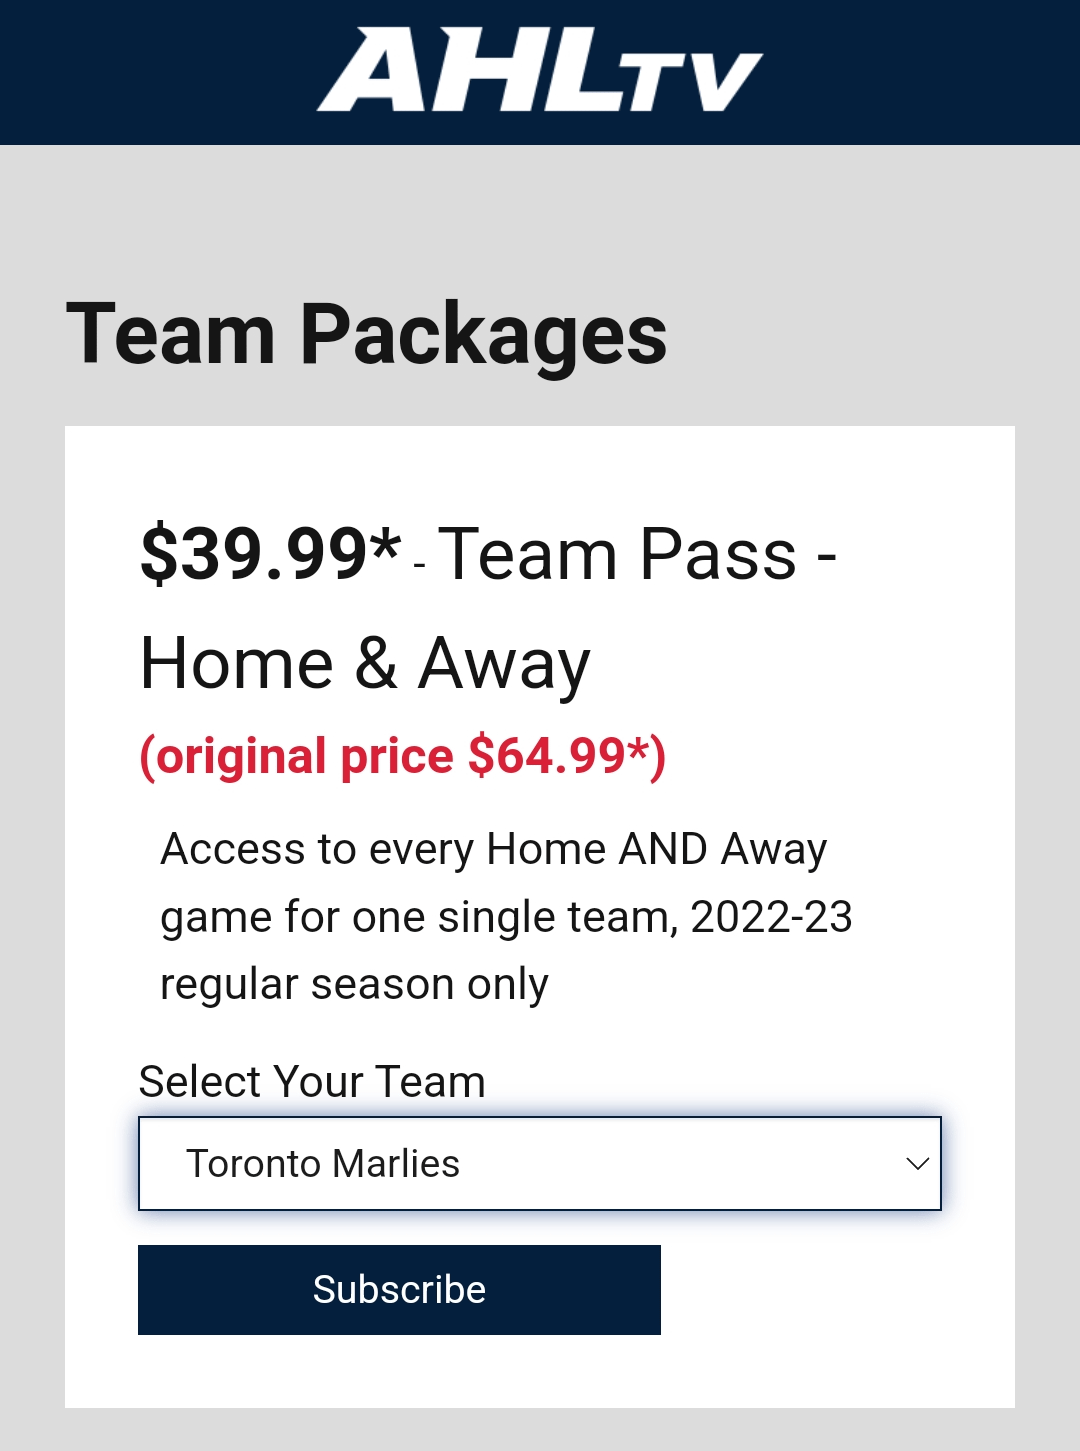Click the Team Pass - Home & Away title
The width and height of the screenshot is (1080, 1451).
pos(490,608)
